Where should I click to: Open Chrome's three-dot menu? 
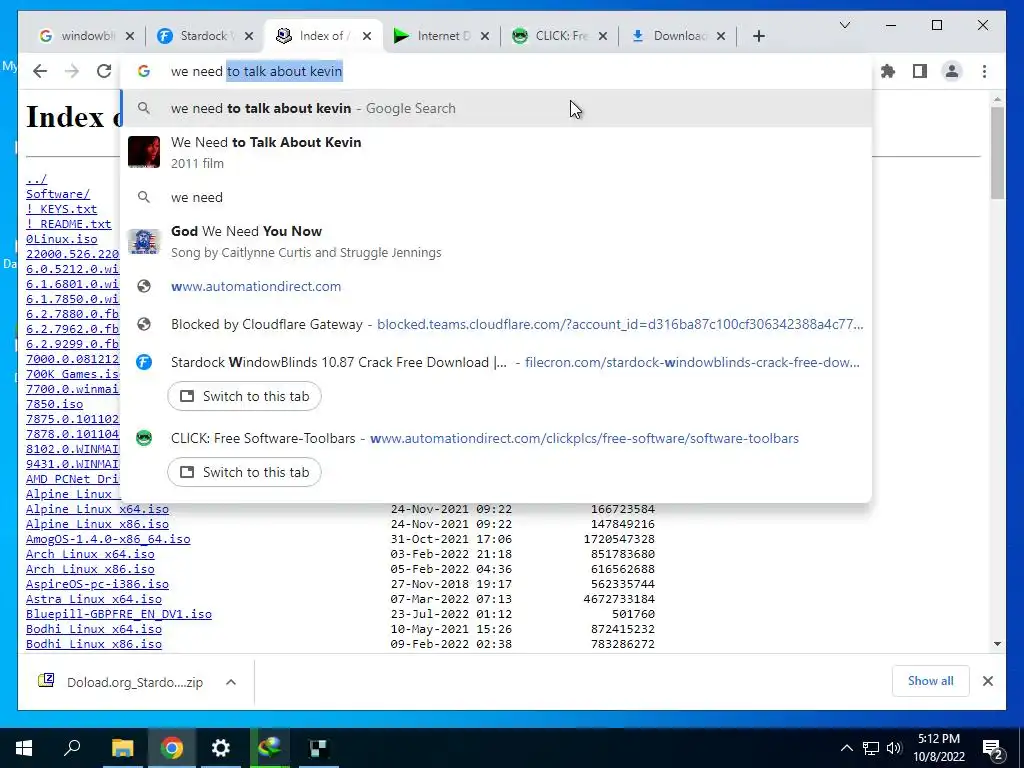(x=984, y=71)
